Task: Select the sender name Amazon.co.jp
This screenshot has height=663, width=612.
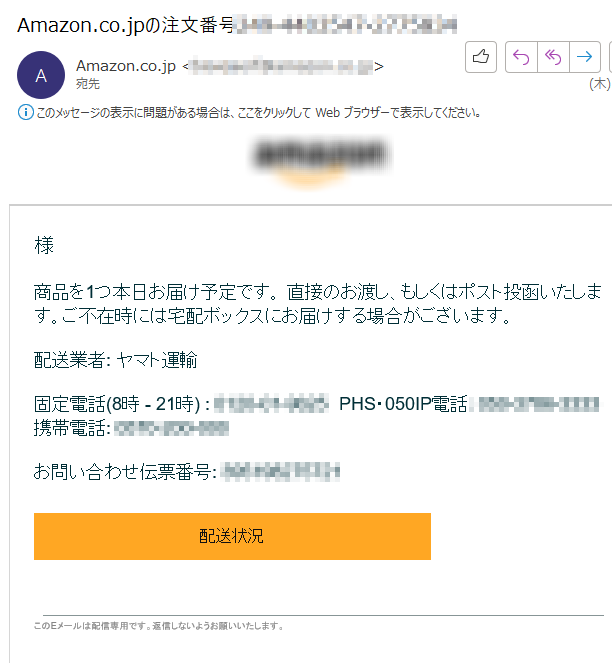Action: 126,66
